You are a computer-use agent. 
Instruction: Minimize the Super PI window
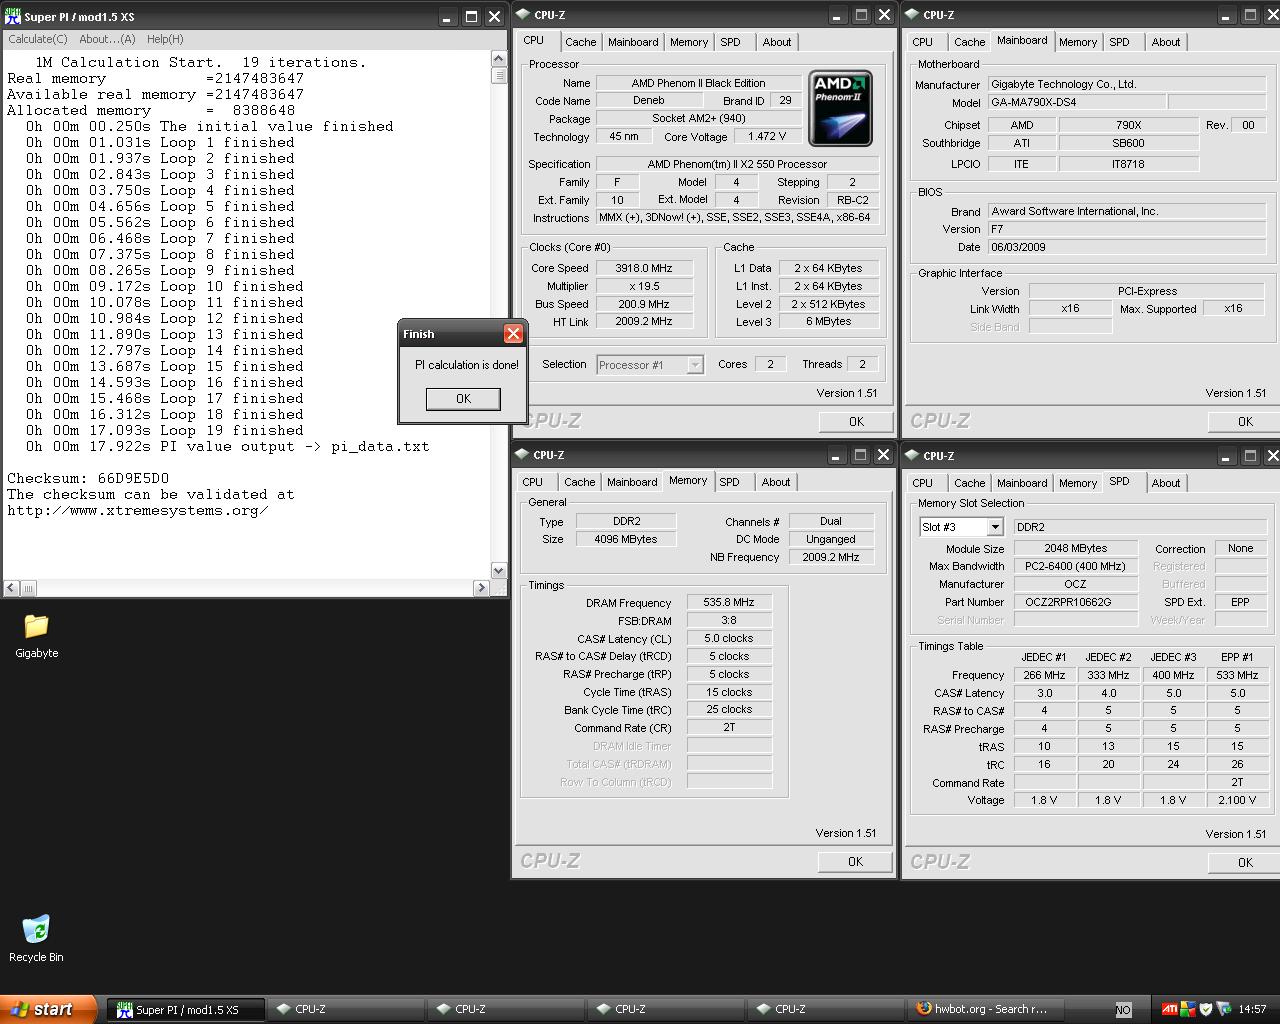446,17
